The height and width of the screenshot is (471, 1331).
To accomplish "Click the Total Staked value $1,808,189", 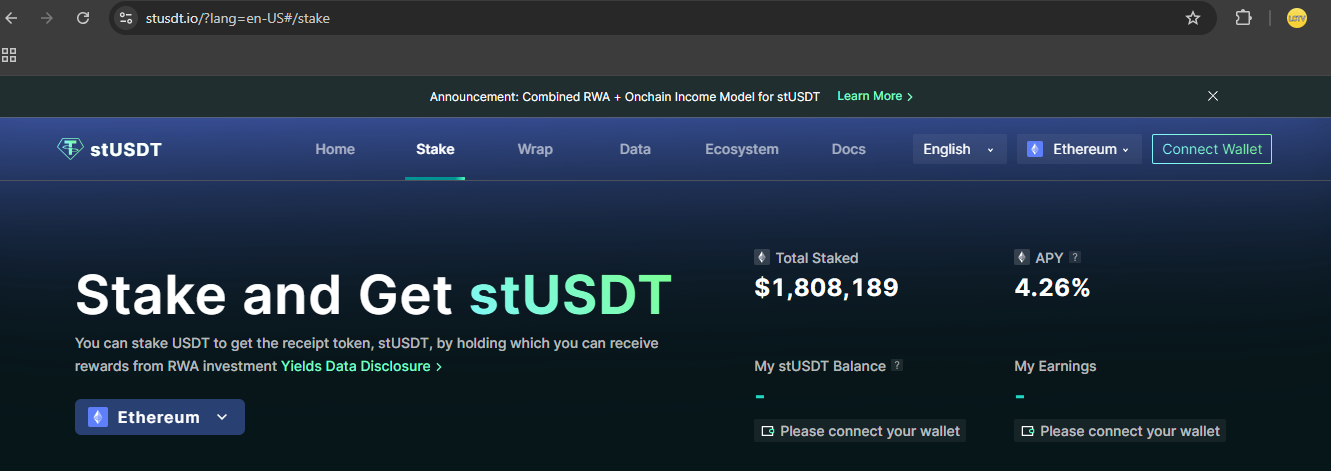I will (x=827, y=288).
